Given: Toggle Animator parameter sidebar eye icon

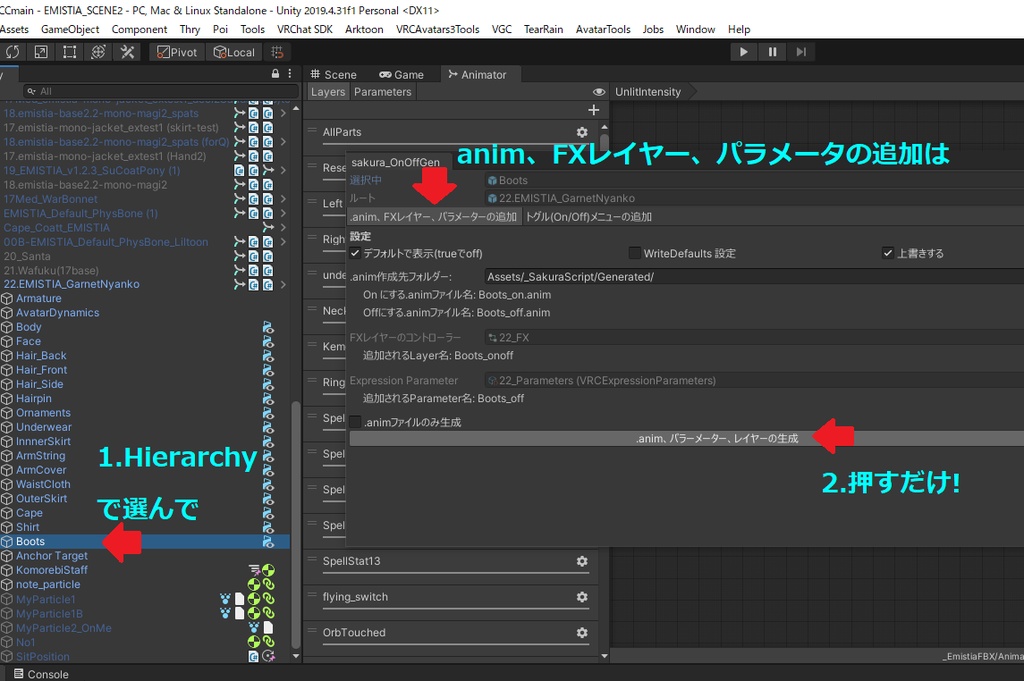Looking at the screenshot, I should click(x=598, y=92).
